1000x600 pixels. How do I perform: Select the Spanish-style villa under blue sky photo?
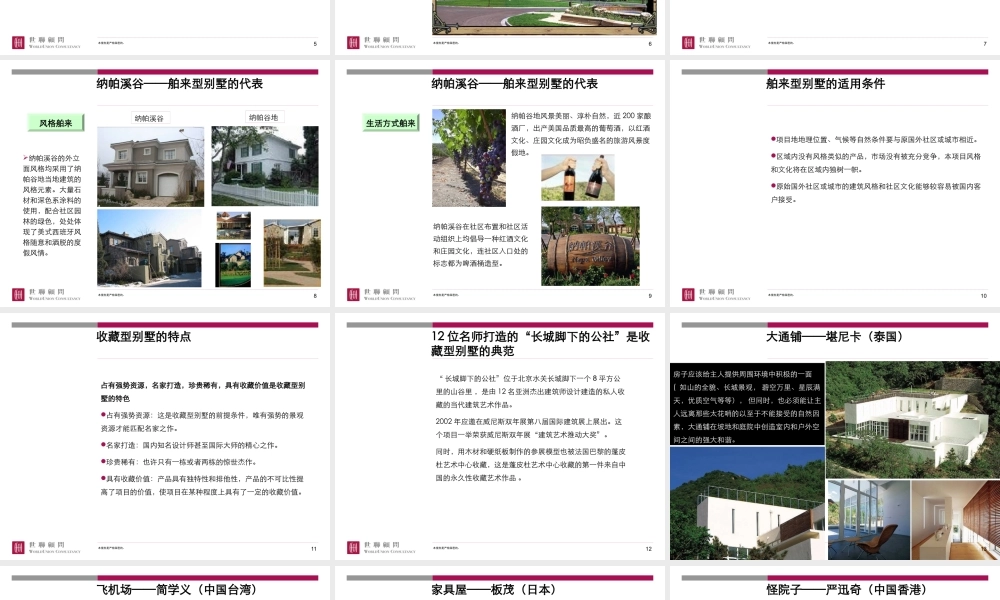click(x=149, y=249)
